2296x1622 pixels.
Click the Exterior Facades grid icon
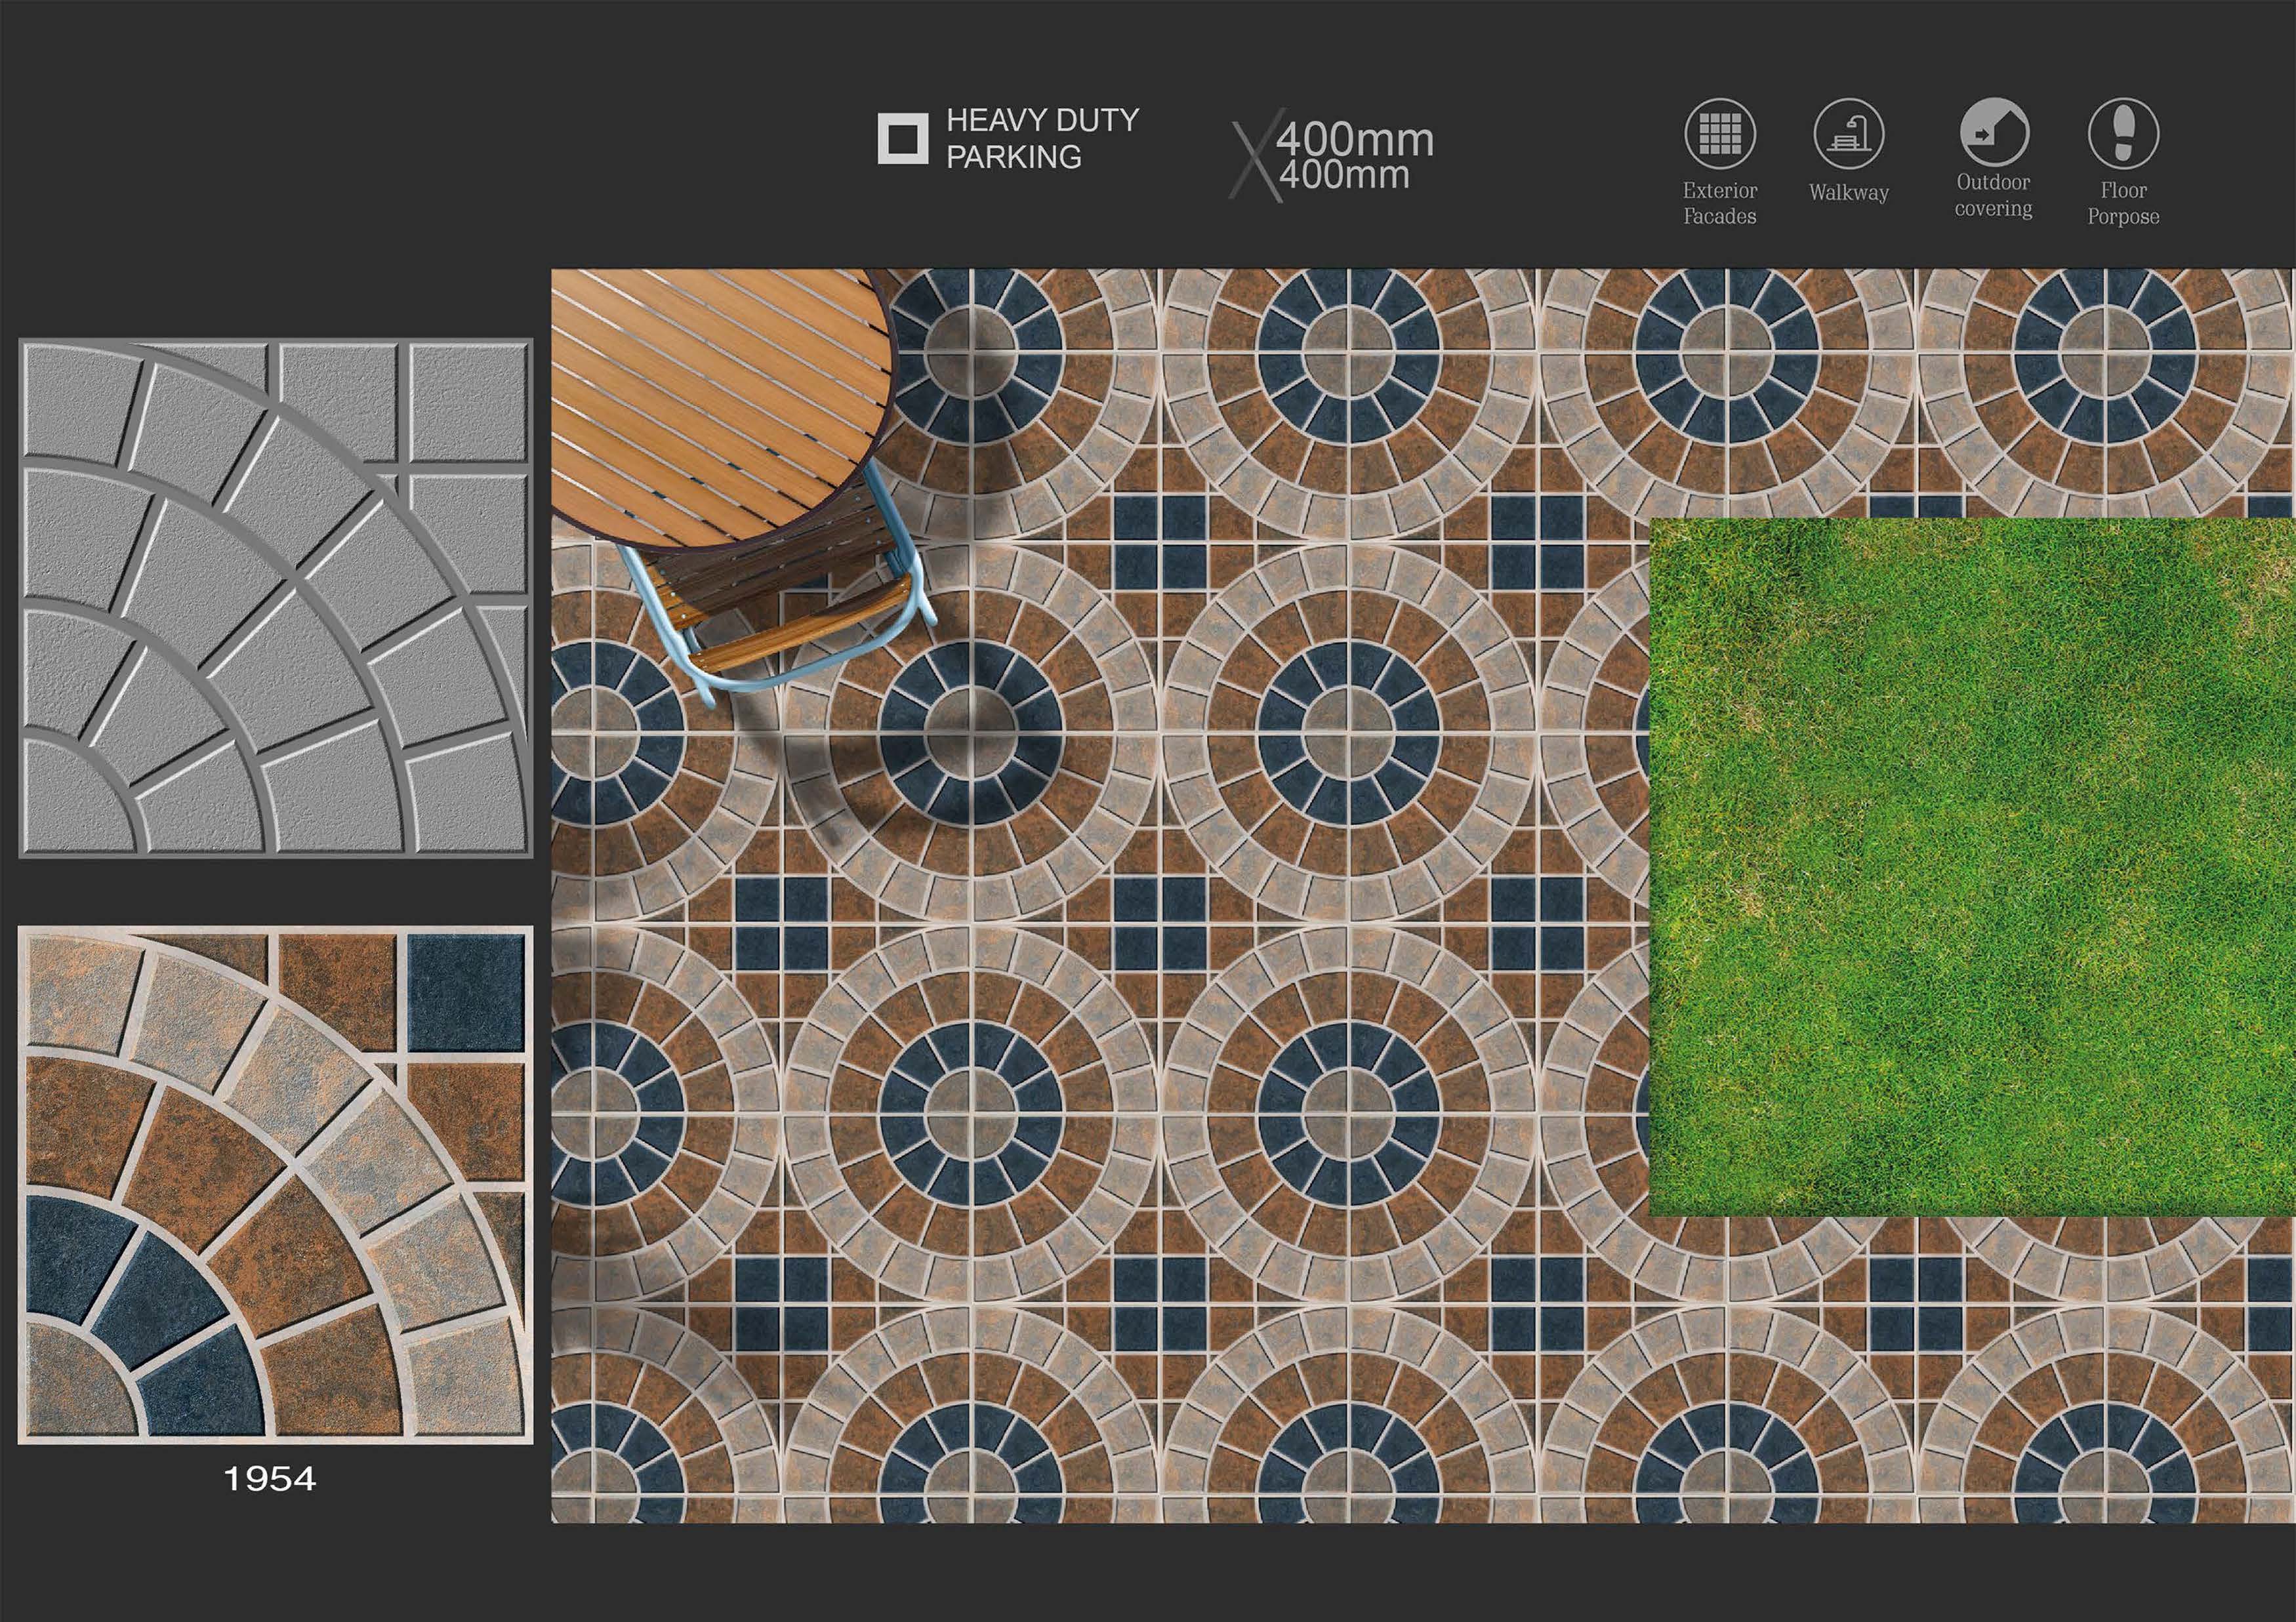(x=1719, y=134)
